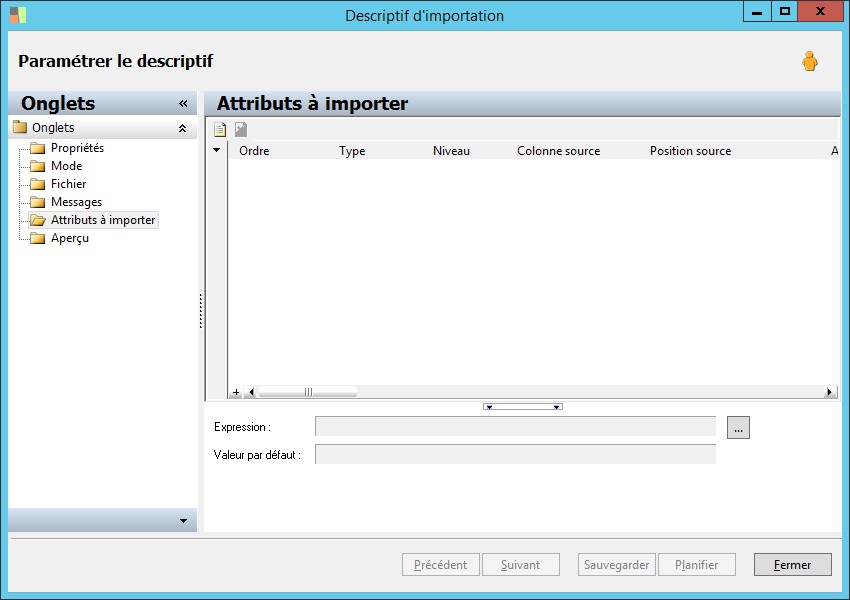Click the delete attribute toolbar icon

pos(241,130)
